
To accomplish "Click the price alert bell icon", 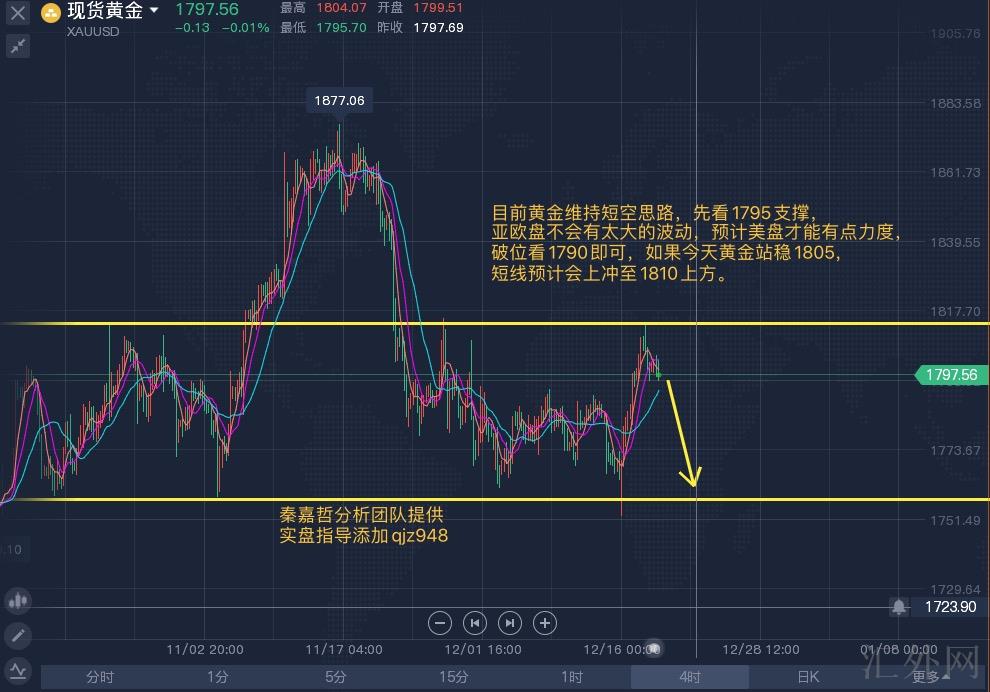I will click(x=899, y=607).
